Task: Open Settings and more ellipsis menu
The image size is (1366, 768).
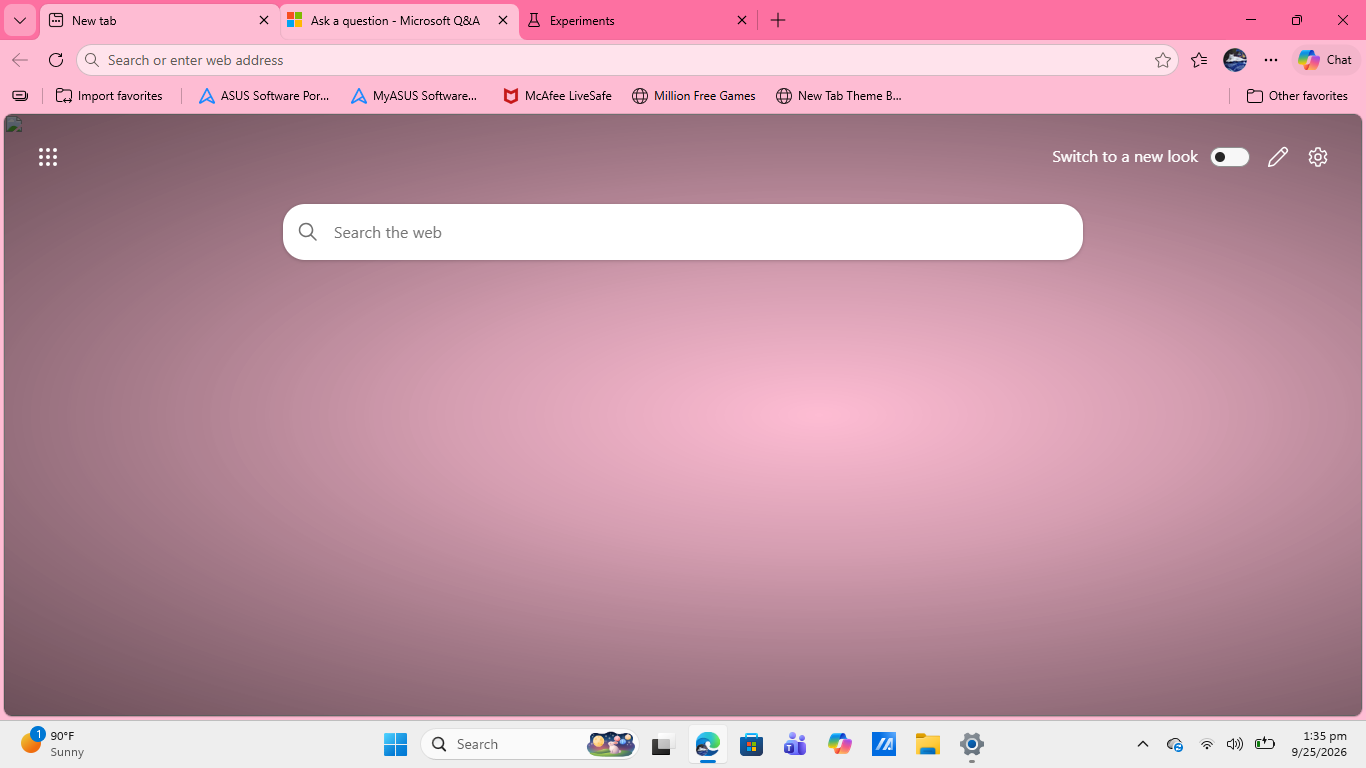Action: pyautogui.click(x=1271, y=60)
